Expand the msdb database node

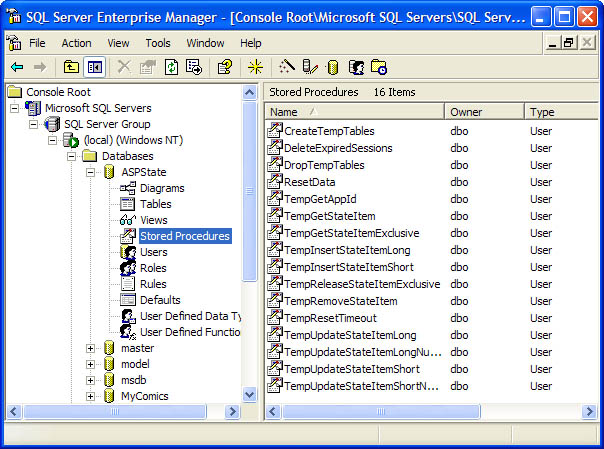pos(90,380)
